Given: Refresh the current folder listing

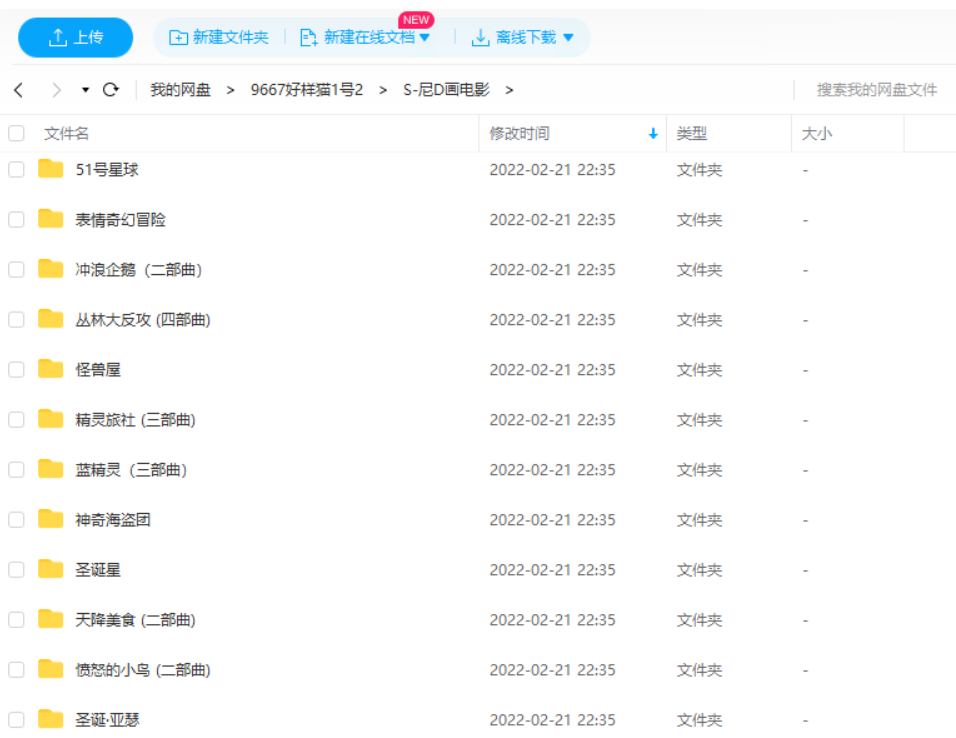Looking at the screenshot, I should (x=111, y=90).
